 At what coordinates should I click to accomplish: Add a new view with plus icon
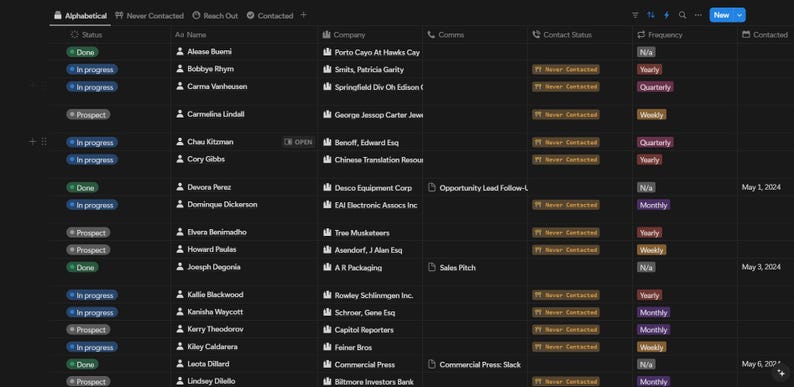(x=303, y=15)
